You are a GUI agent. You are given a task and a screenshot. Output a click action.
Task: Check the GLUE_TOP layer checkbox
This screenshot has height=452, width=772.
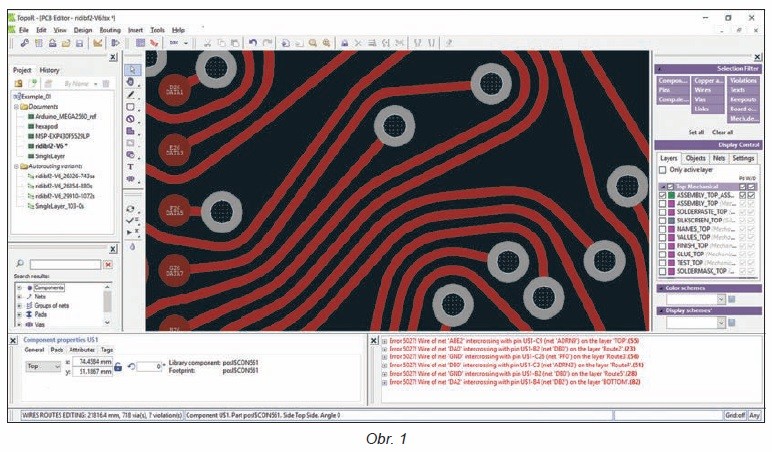pyautogui.click(x=663, y=255)
